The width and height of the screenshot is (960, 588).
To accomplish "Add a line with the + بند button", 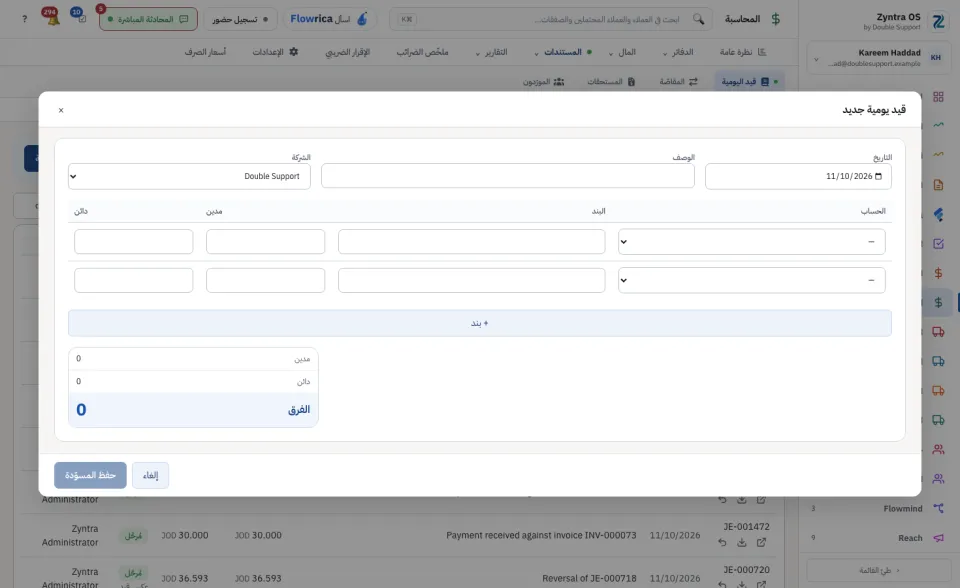I will pos(479,323).
